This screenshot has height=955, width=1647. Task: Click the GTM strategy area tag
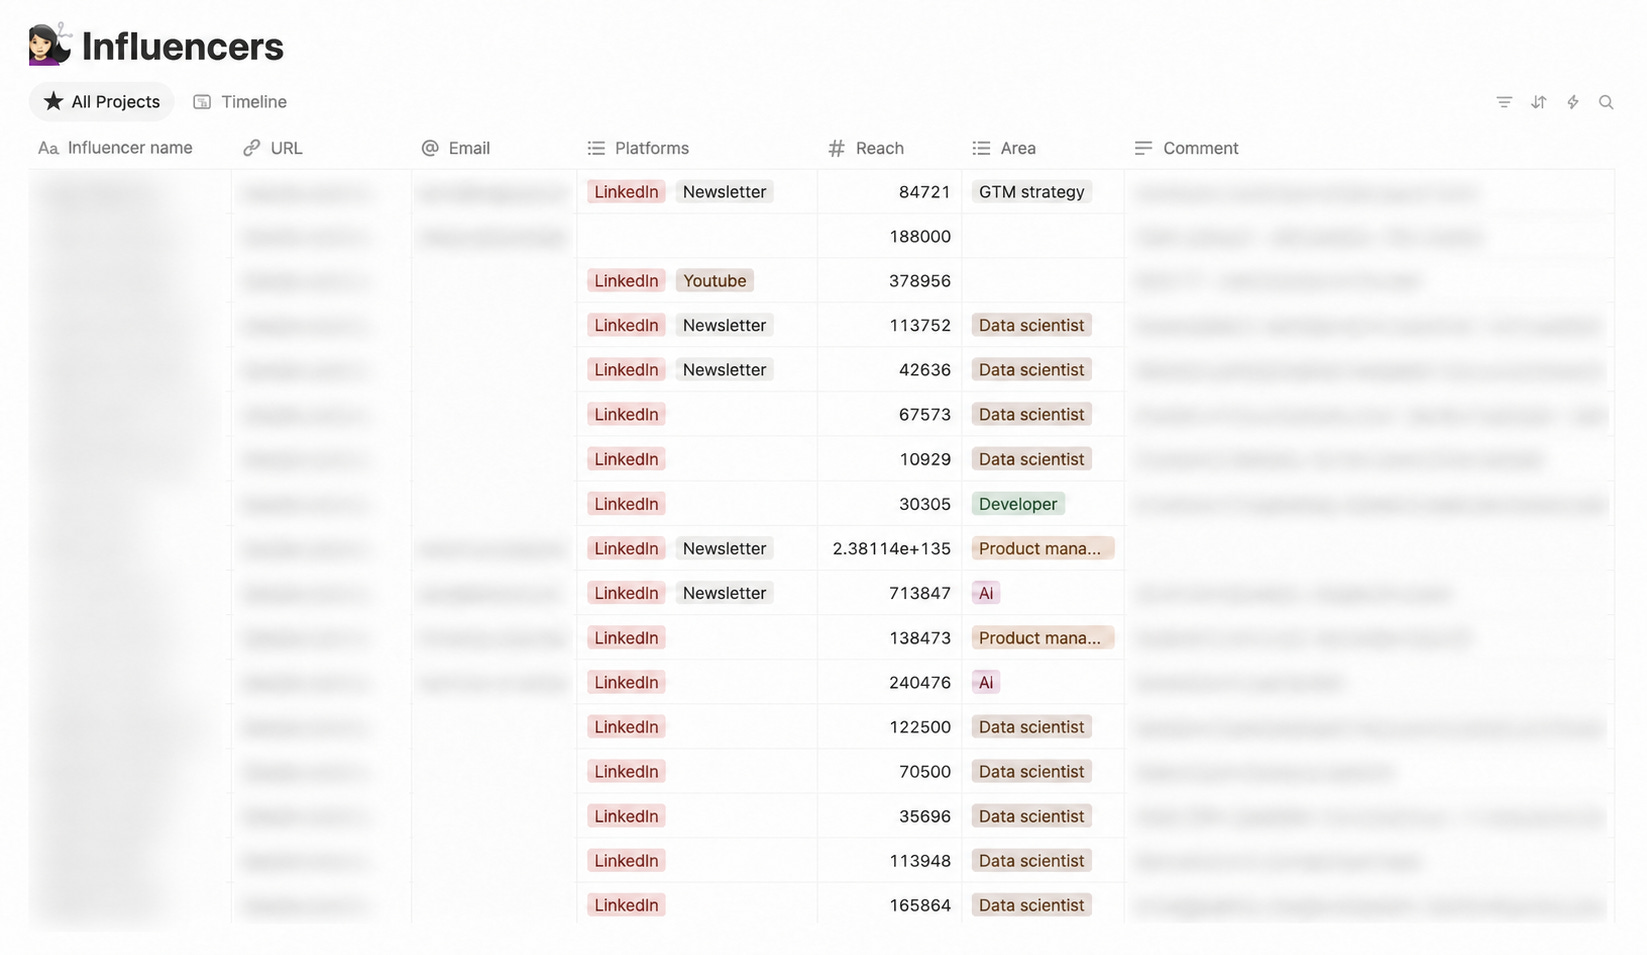1031,192
